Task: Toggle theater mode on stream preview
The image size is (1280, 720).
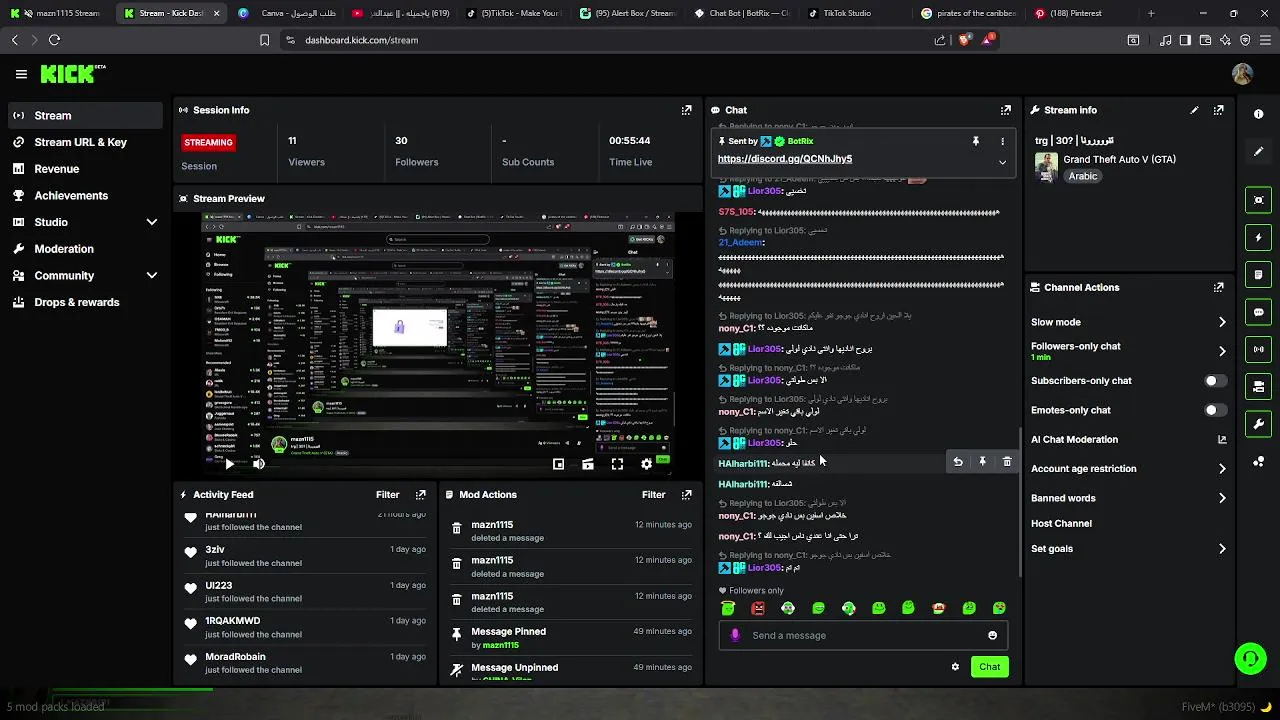Action: (588, 464)
